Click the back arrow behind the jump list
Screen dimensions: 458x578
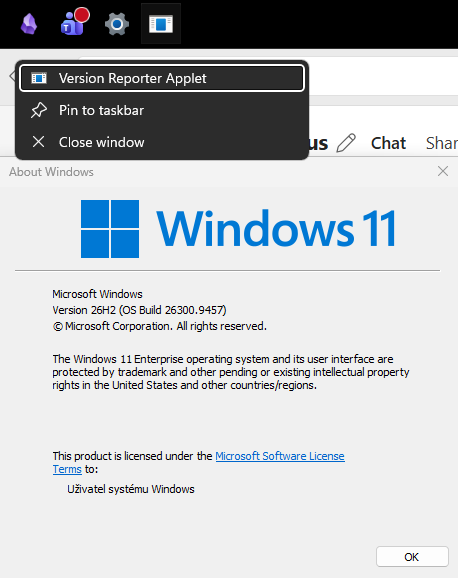click(12, 76)
